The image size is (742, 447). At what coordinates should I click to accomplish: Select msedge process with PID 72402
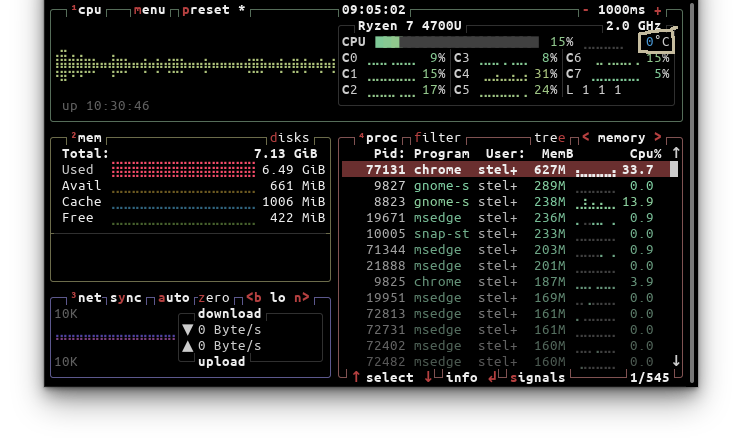506,345
